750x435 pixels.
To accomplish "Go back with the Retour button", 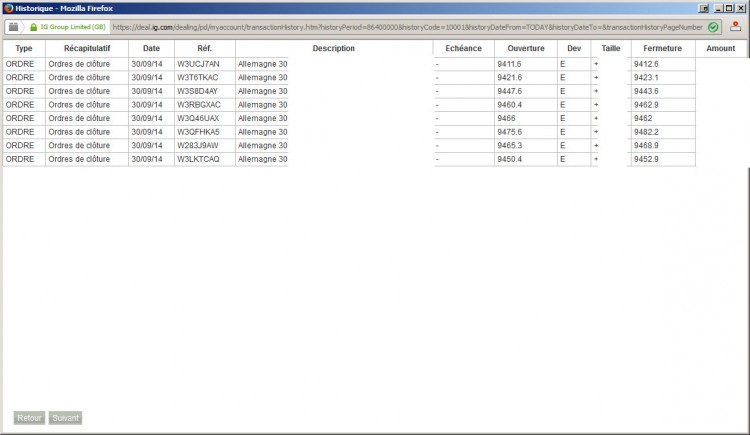I will (29, 418).
